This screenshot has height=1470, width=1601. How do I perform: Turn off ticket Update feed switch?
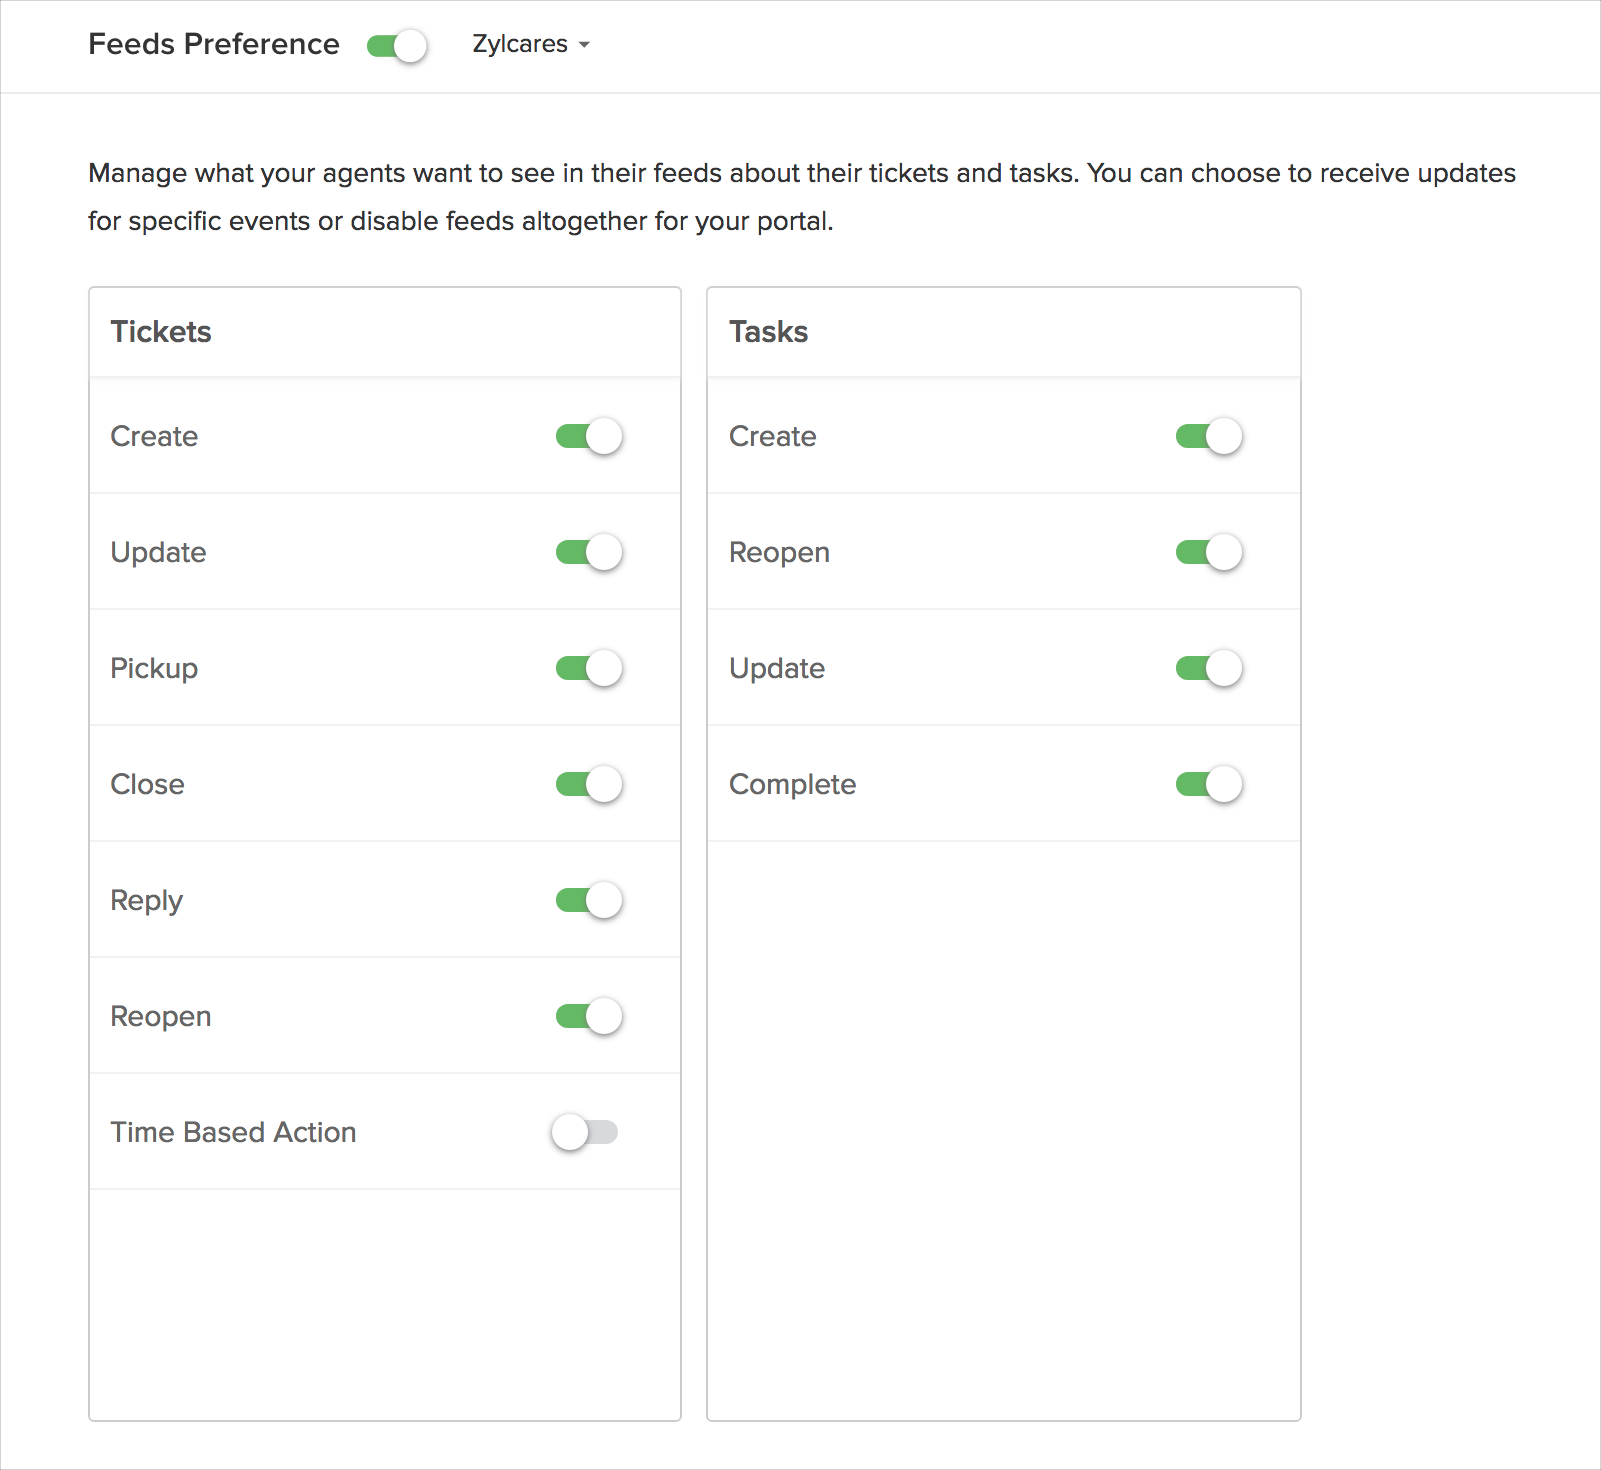click(589, 553)
